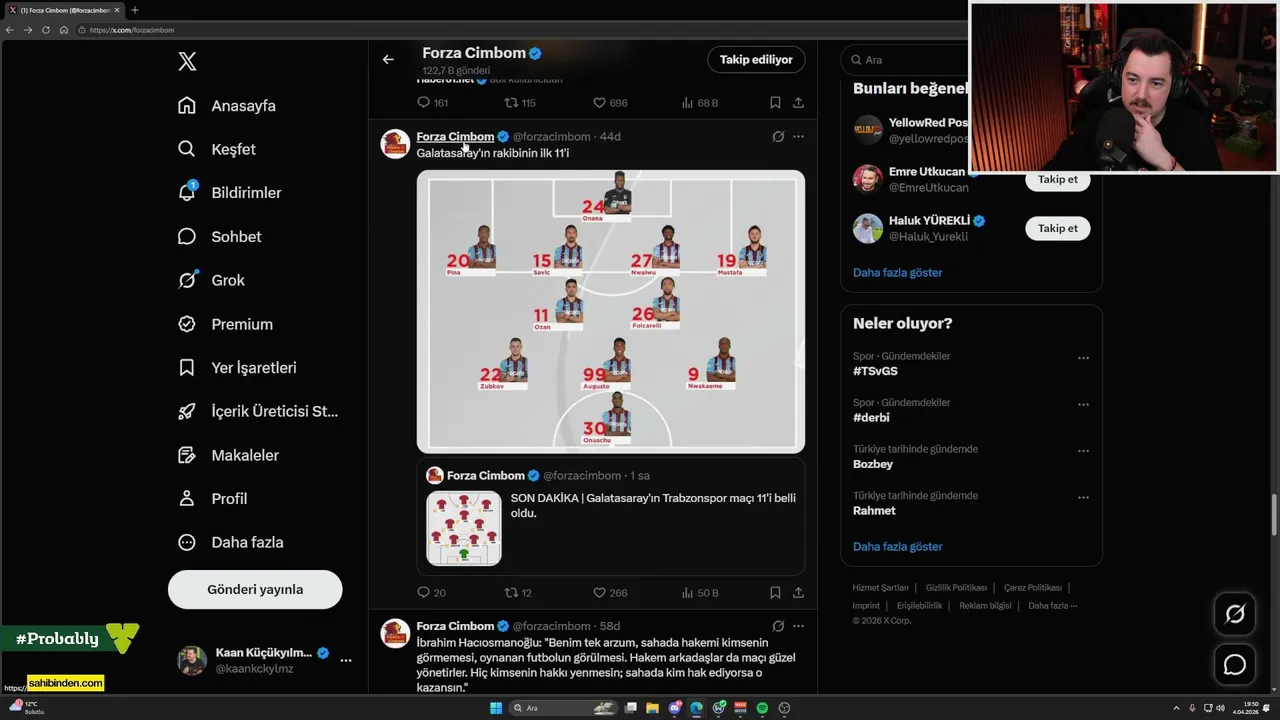Viewport: 1280px width, 720px height.
Task: Open more options on the lineup post
Action: tap(798, 136)
